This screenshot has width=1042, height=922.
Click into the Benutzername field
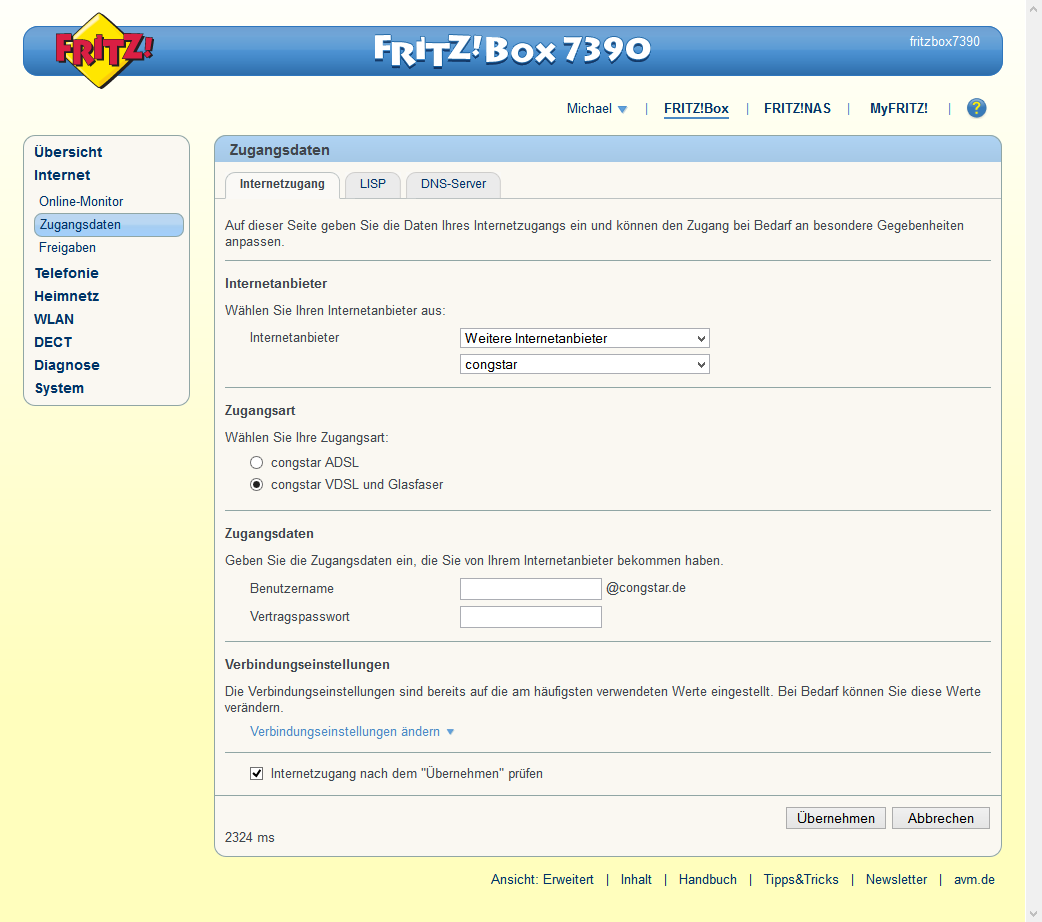530,589
